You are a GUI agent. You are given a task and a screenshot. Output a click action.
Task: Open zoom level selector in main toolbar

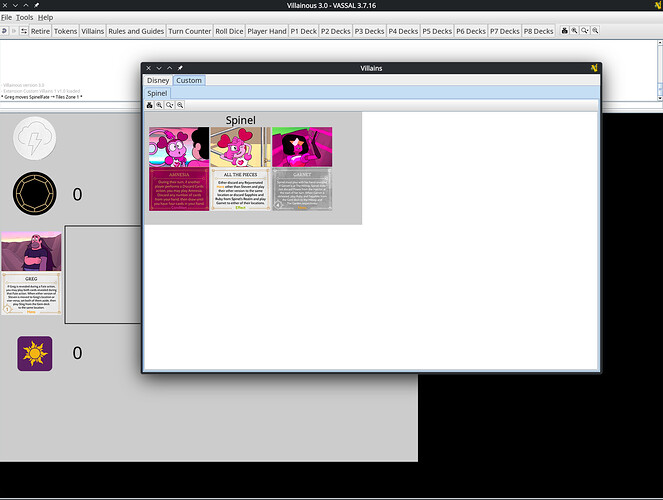tap(585, 30)
